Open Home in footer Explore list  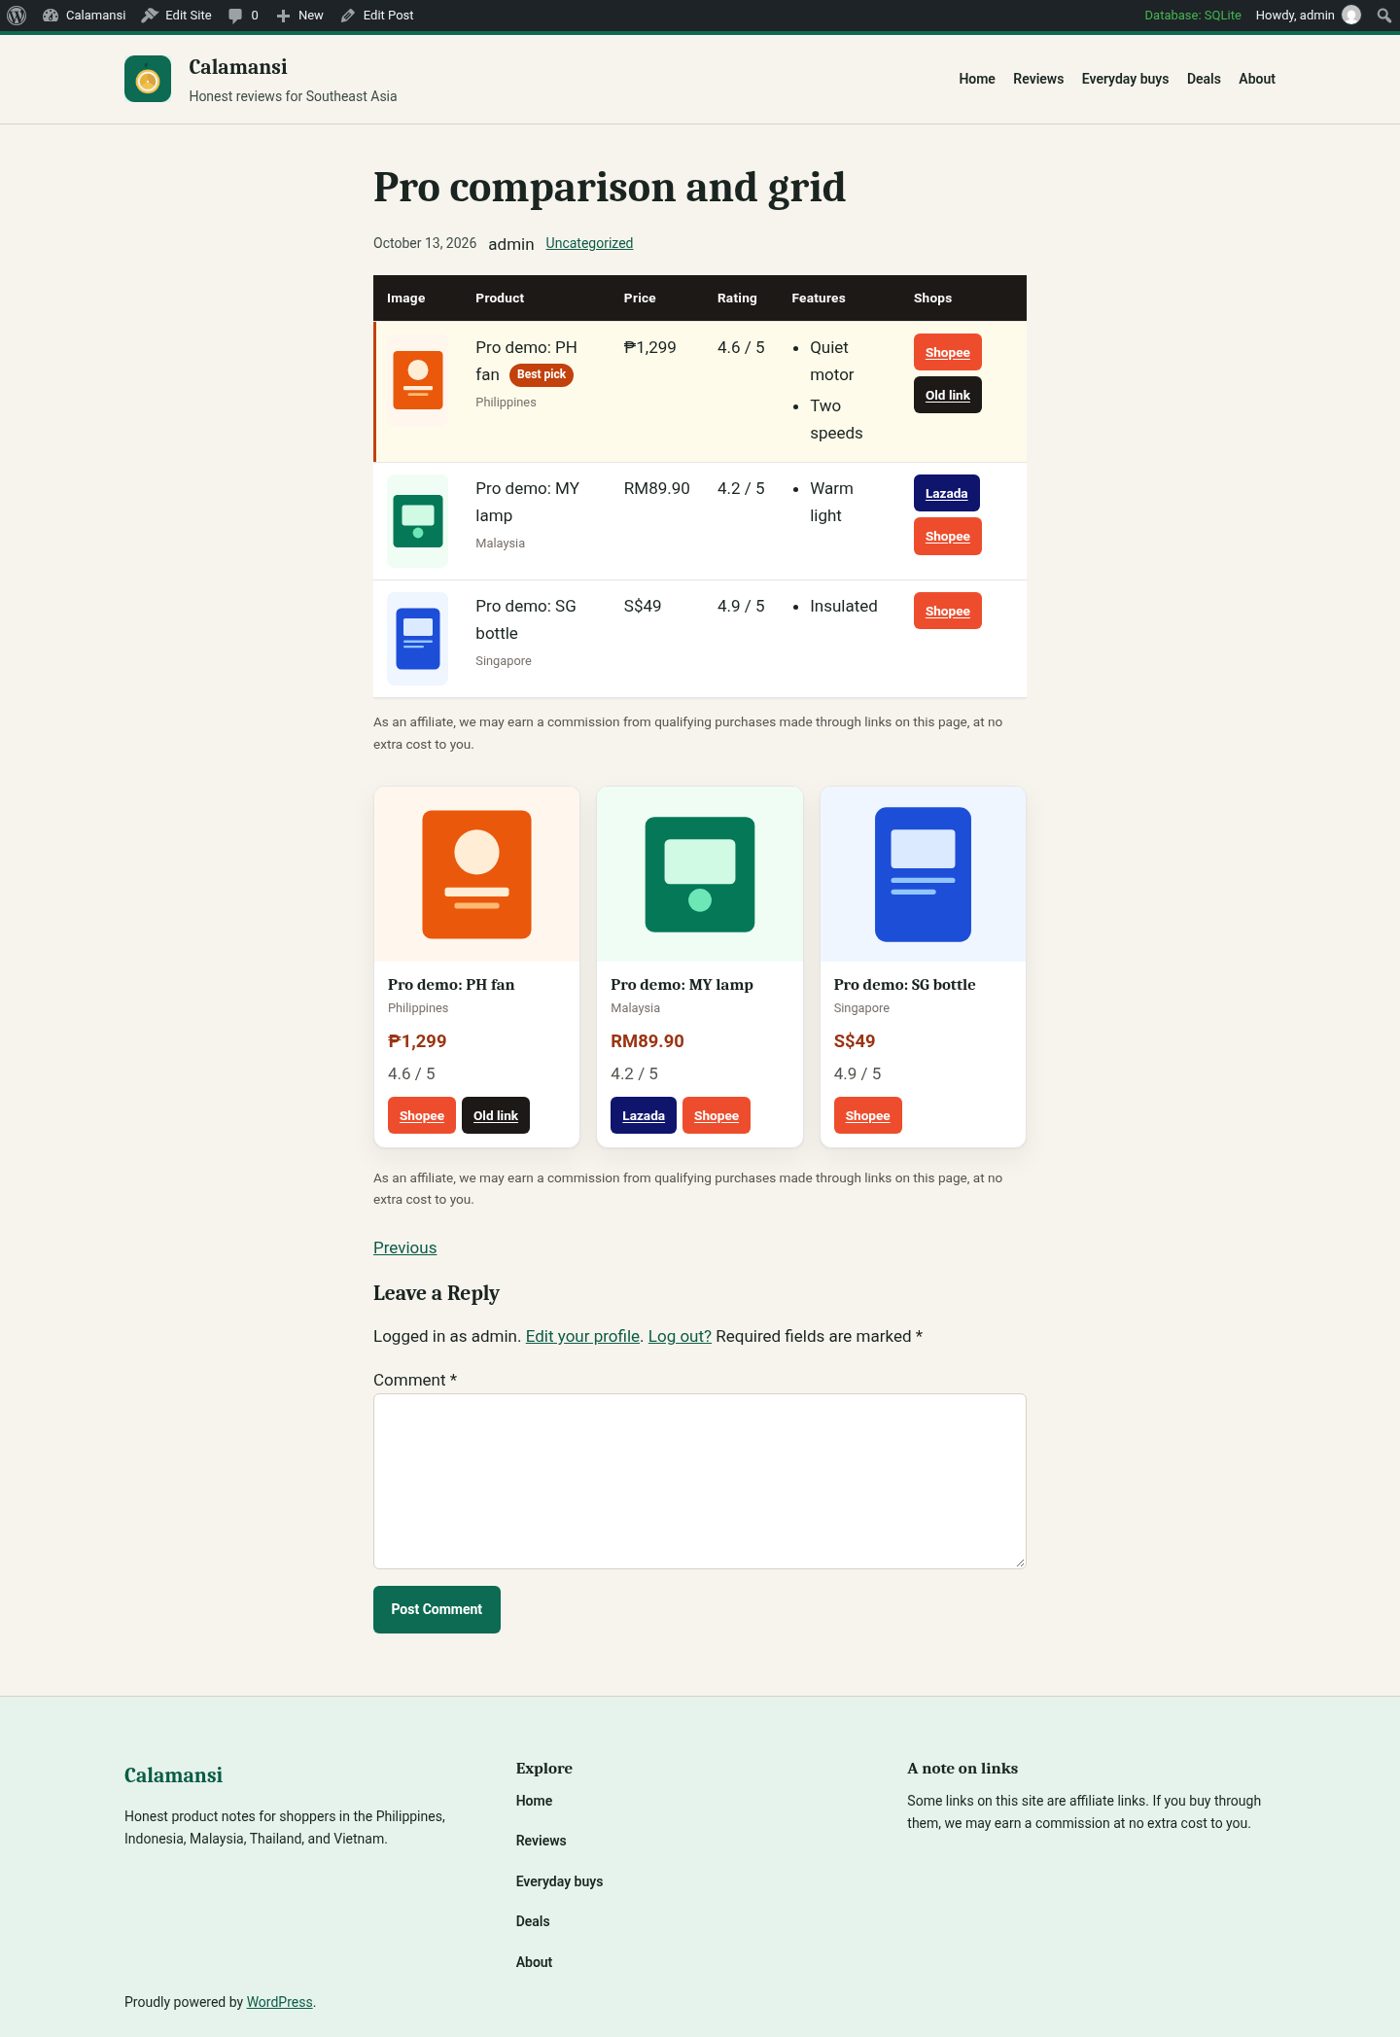534,1800
